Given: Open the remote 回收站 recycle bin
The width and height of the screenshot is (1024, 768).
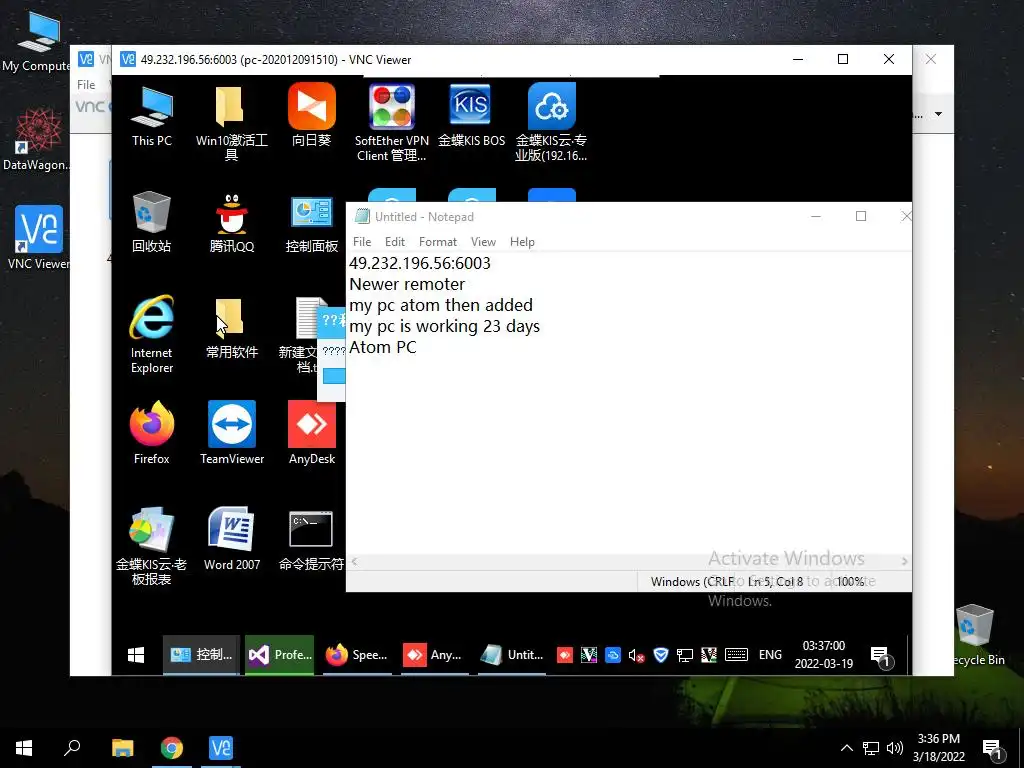Looking at the screenshot, I should click(152, 222).
